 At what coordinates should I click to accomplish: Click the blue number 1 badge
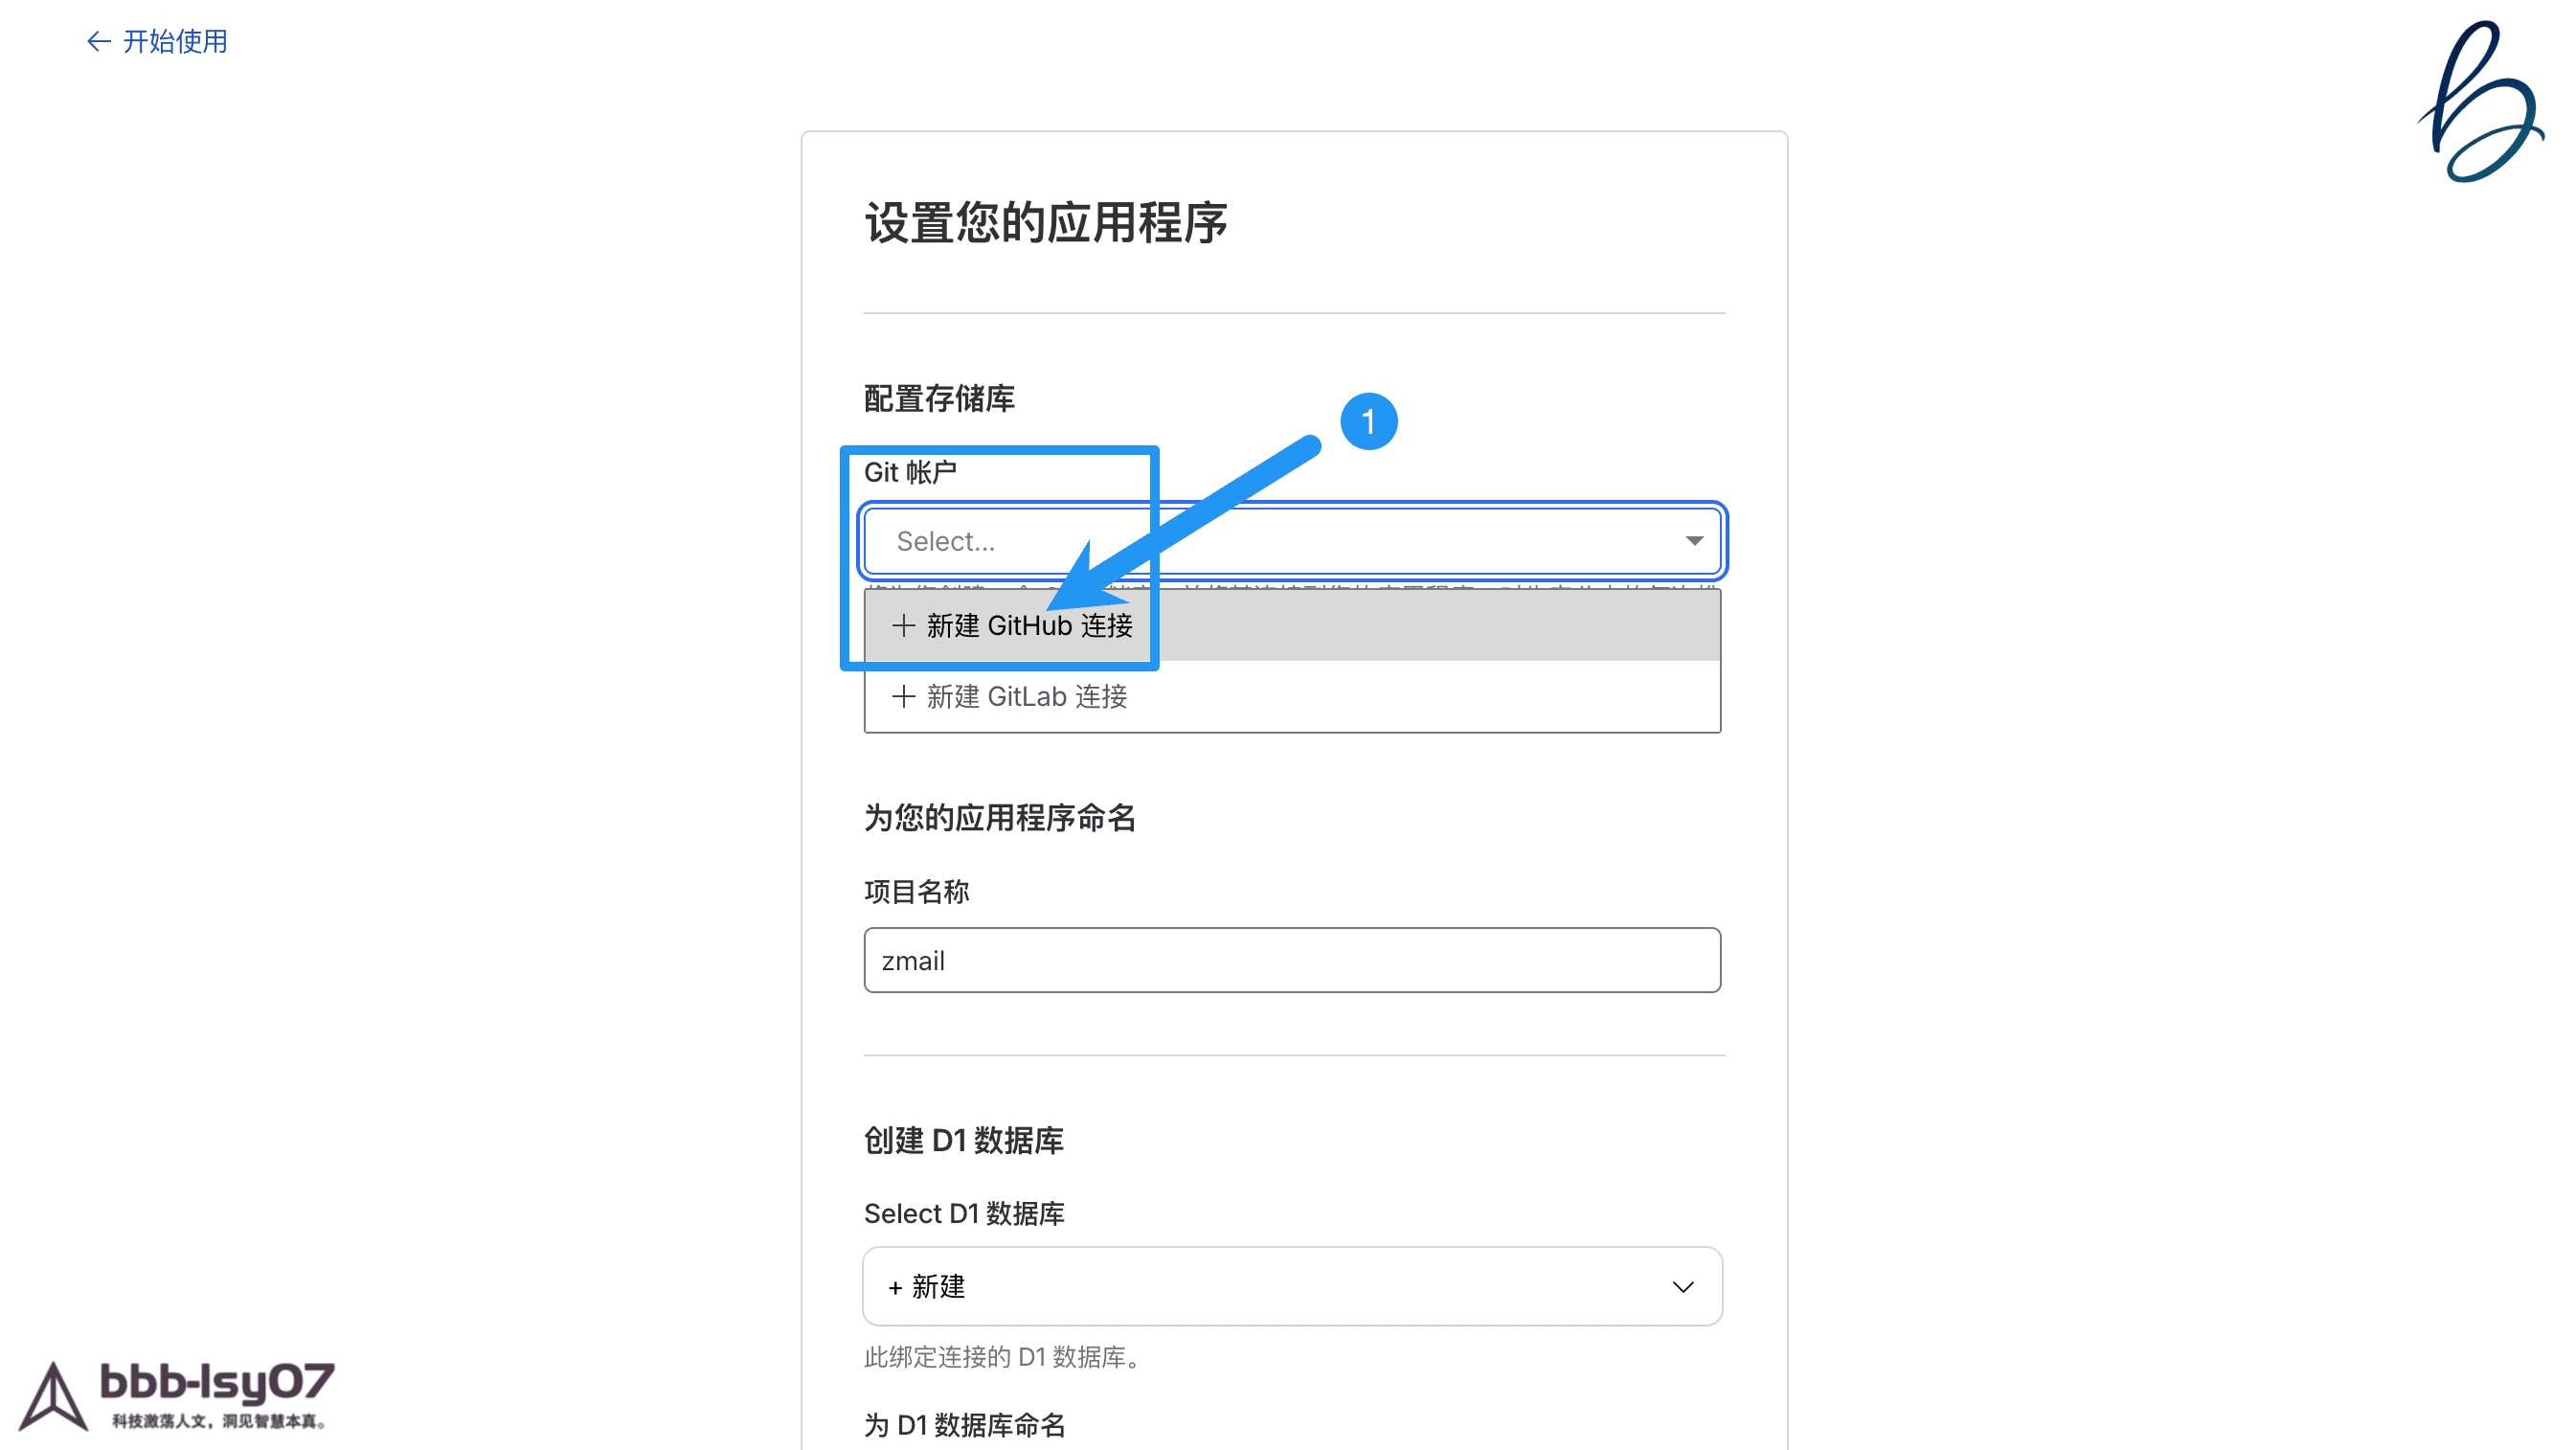click(1368, 422)
